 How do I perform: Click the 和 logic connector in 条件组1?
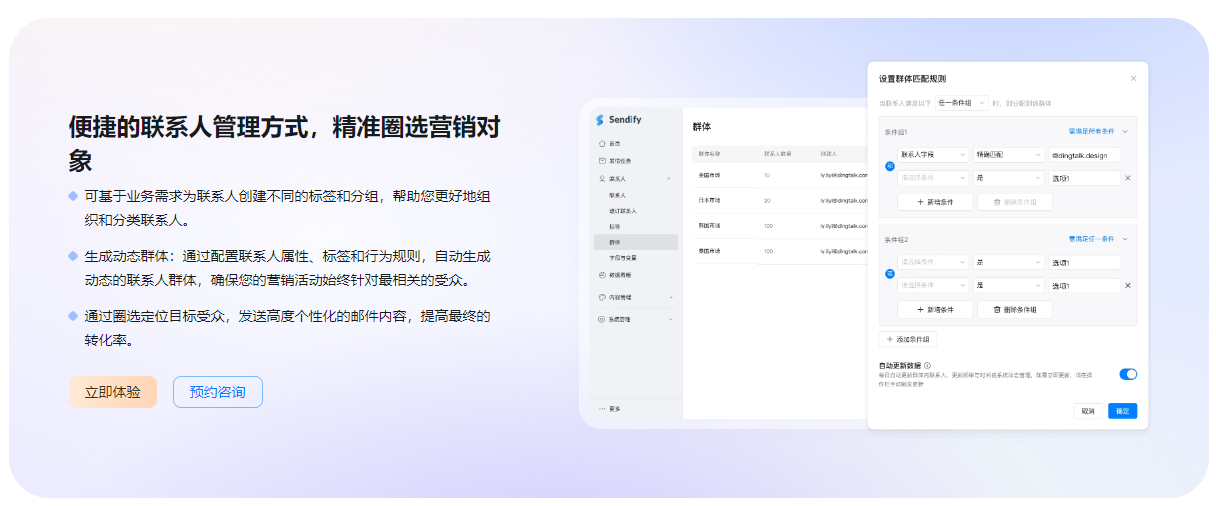(x=890, y=166)
